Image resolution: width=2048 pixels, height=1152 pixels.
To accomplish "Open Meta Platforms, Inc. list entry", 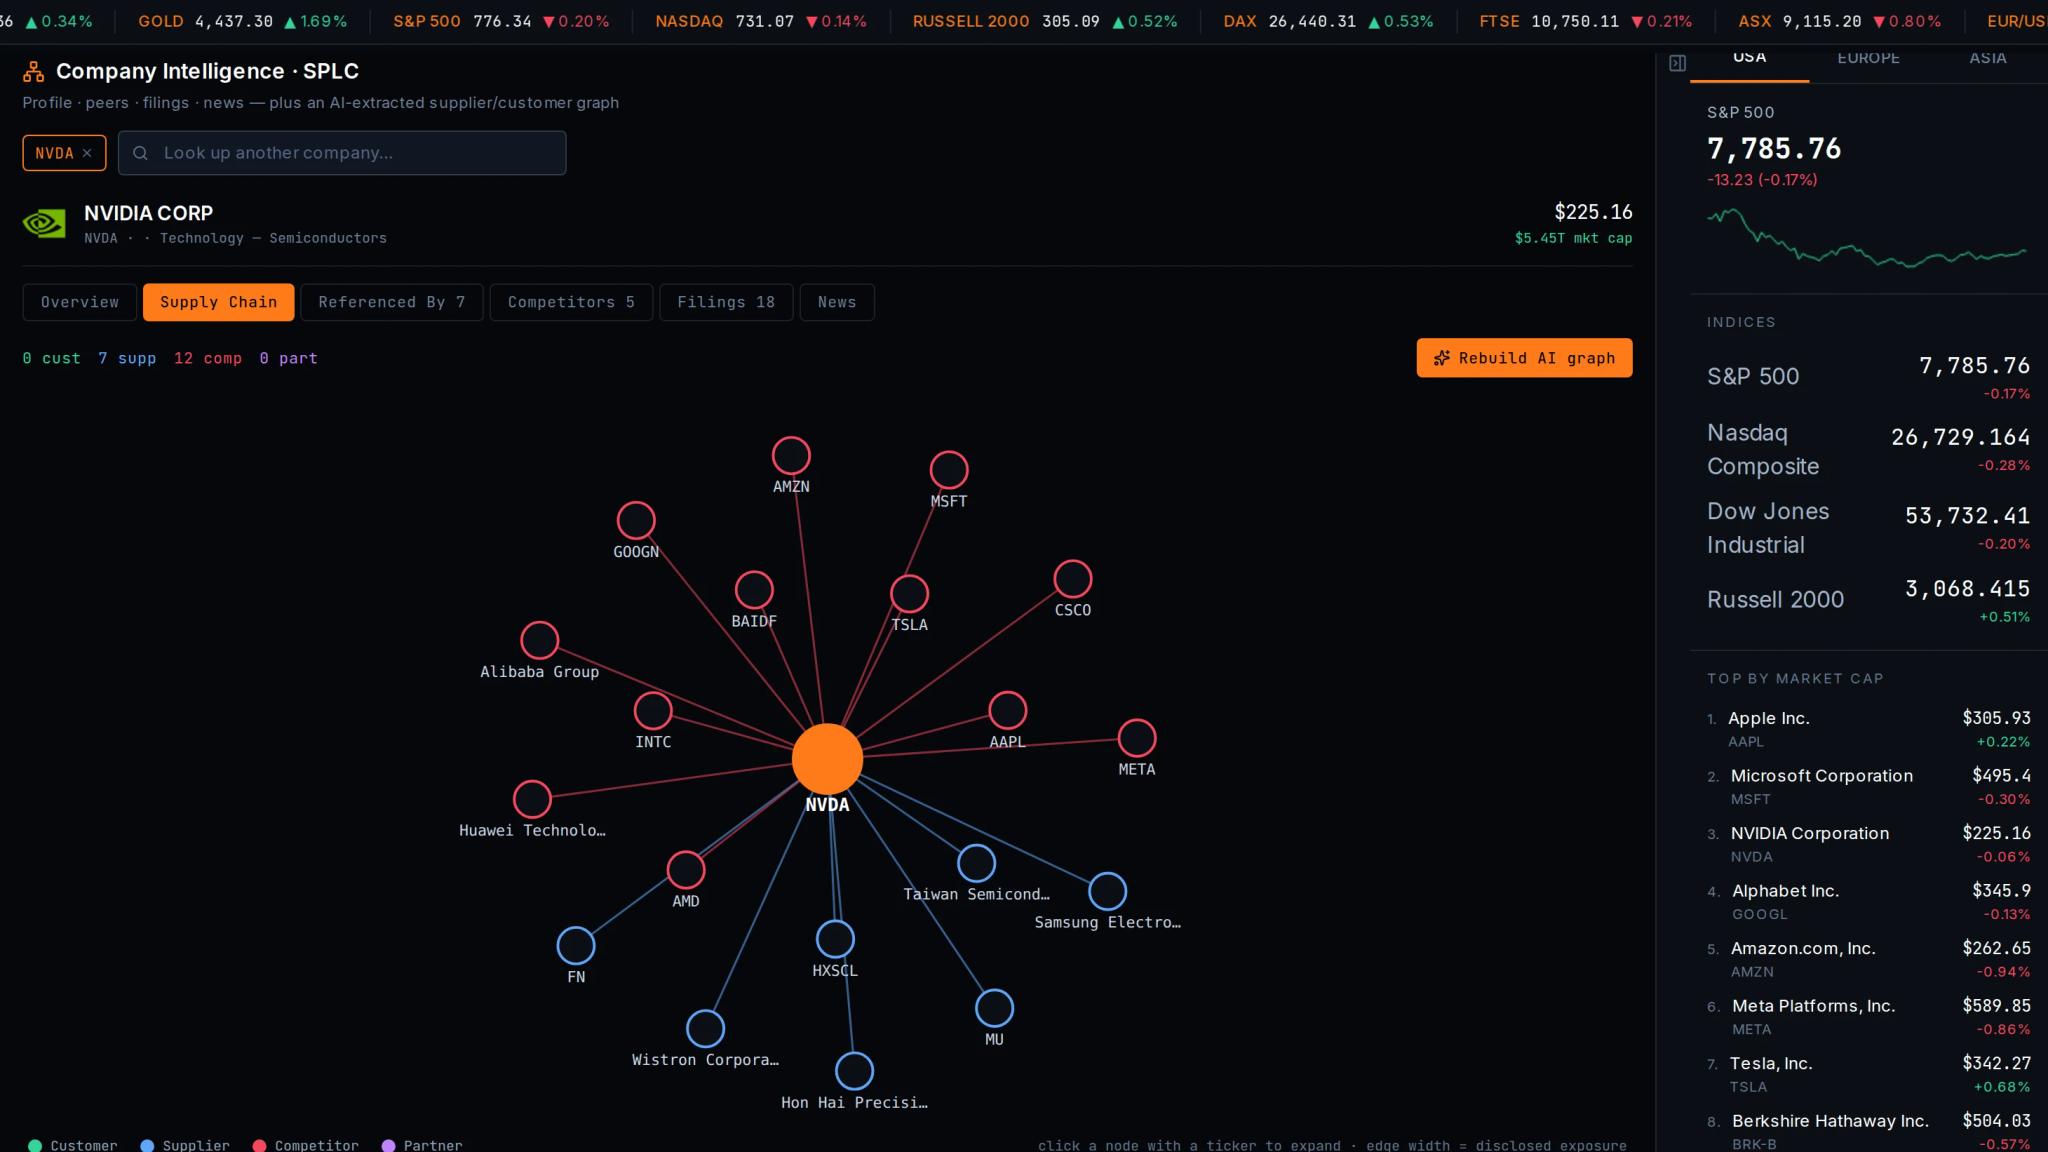I will point(1868,1016).
